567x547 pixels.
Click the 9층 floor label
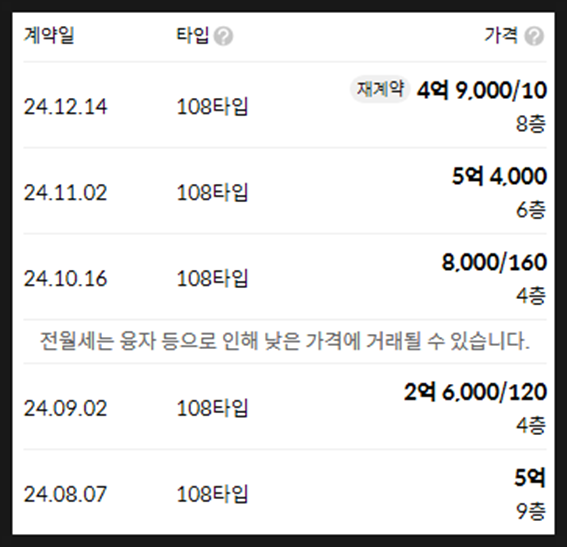pos(530,511)
